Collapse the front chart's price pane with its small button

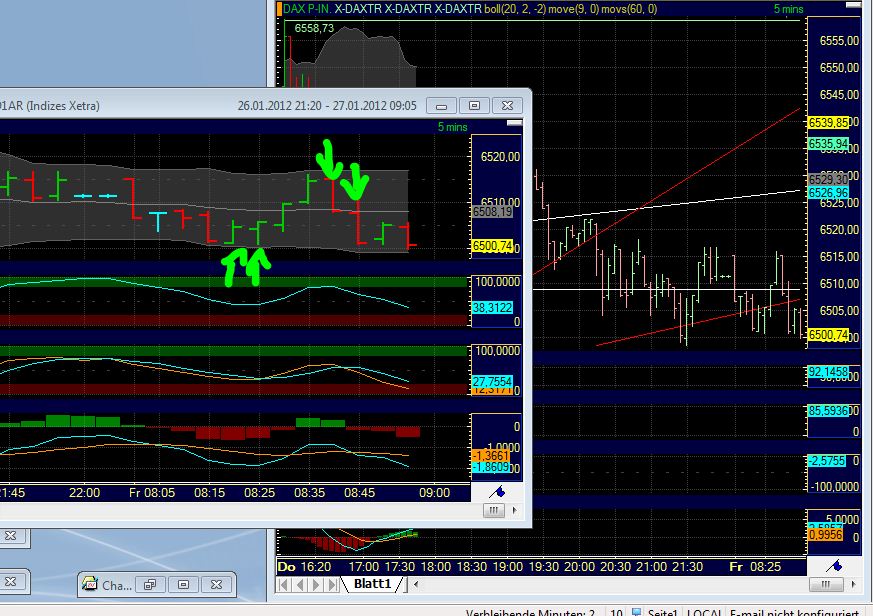point(514,123)
